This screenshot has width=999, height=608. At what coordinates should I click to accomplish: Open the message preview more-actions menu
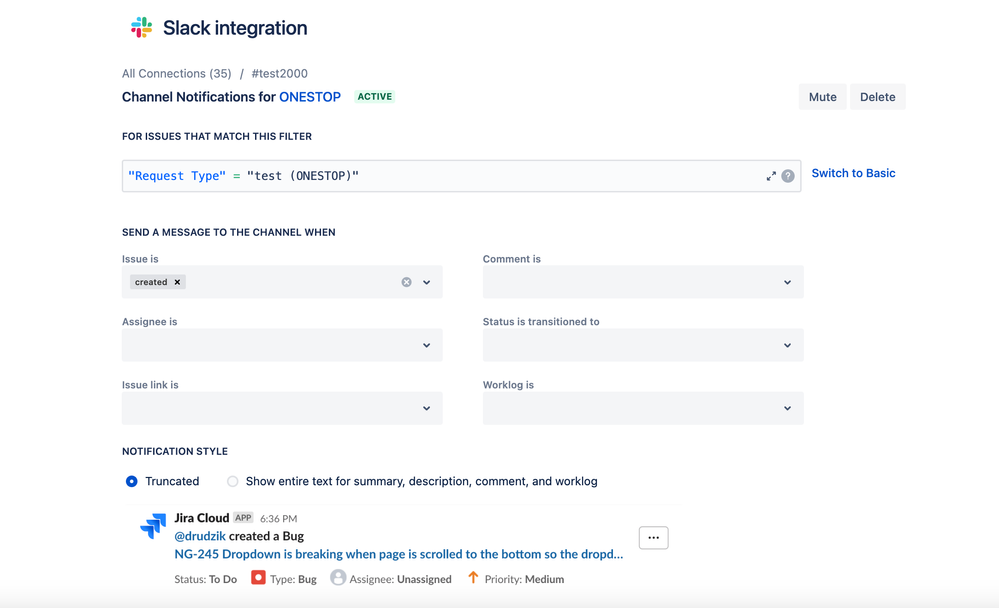654,538
